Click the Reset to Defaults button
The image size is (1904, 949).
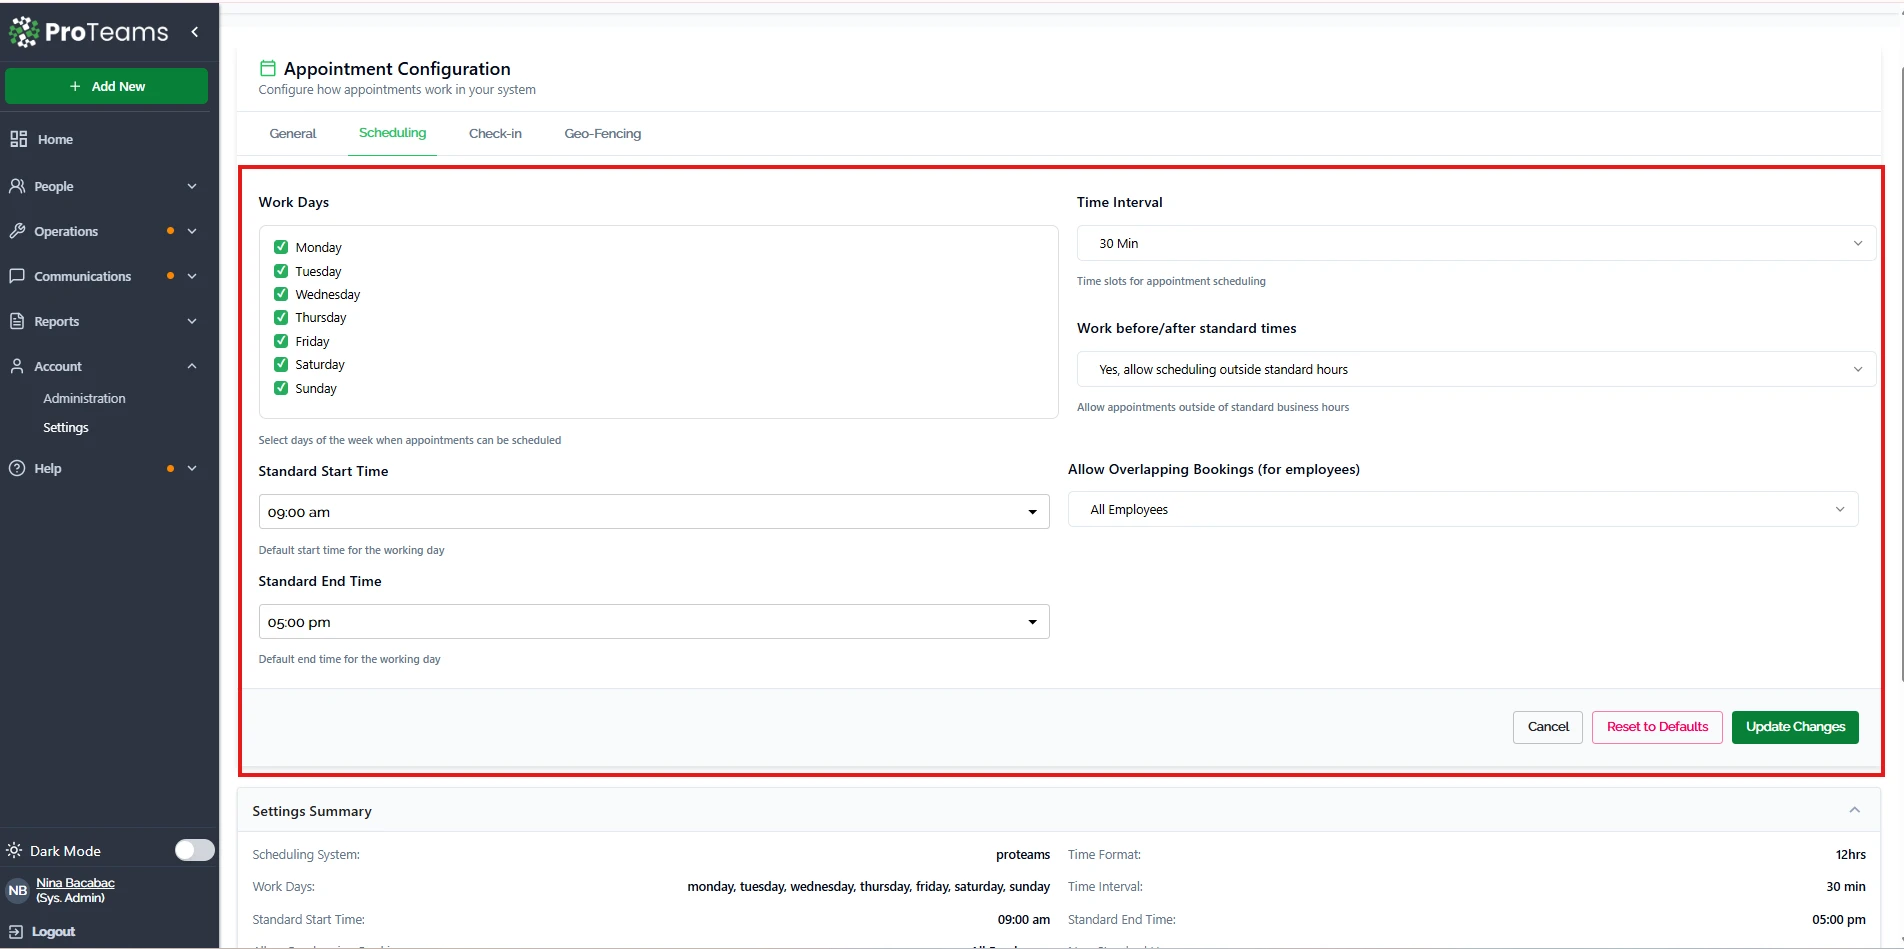(1656, 727)
